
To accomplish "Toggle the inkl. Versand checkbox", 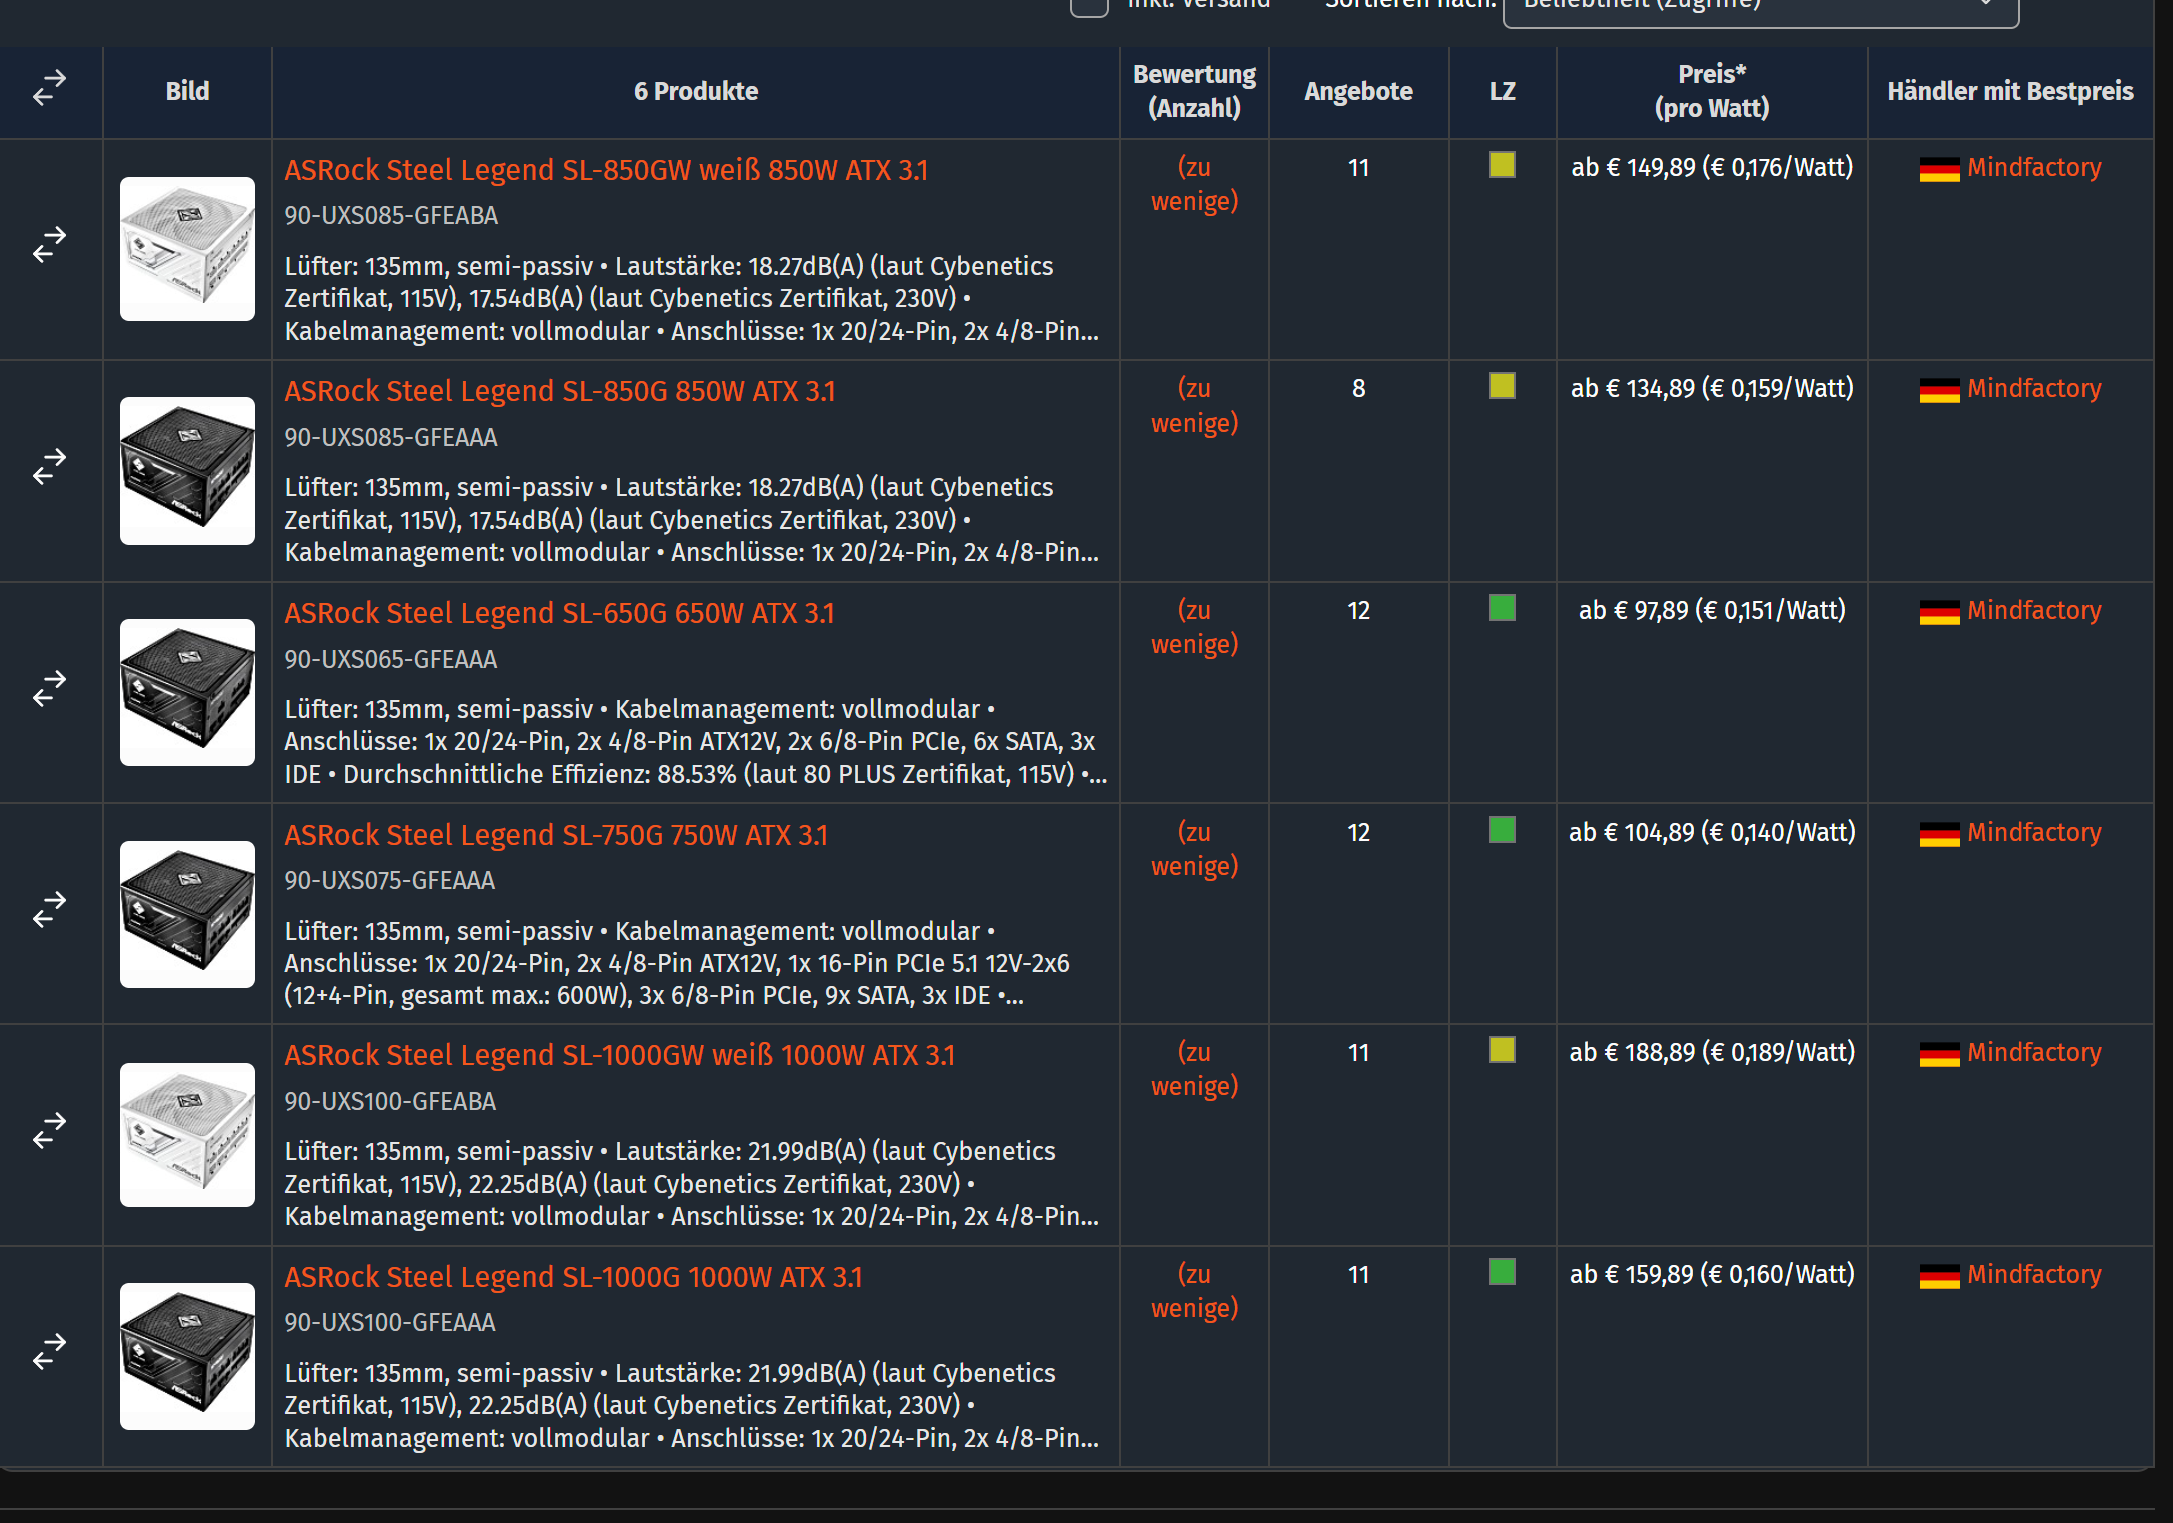I will tap(1089, 6).
